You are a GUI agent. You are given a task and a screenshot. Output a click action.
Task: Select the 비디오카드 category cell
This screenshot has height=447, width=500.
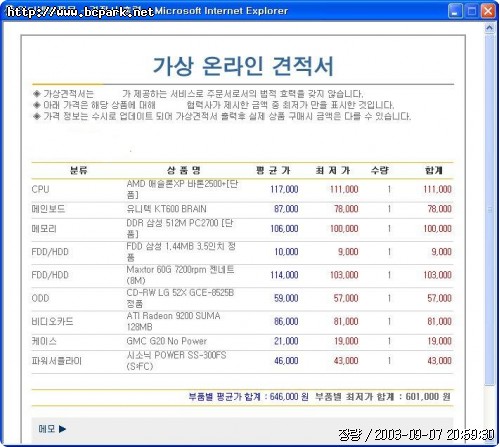point(52,321)
